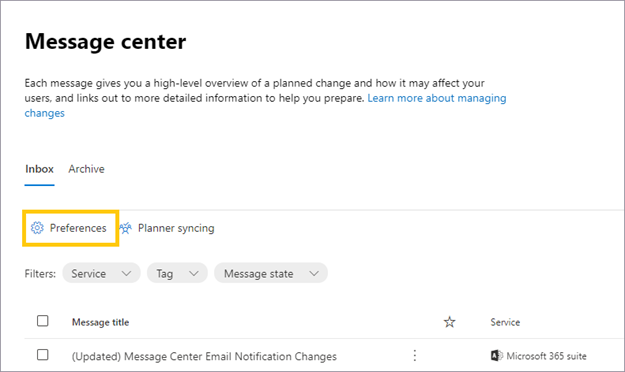The image size is (625, 372).
Task: Sort by the Service column header
Action: 505,322
